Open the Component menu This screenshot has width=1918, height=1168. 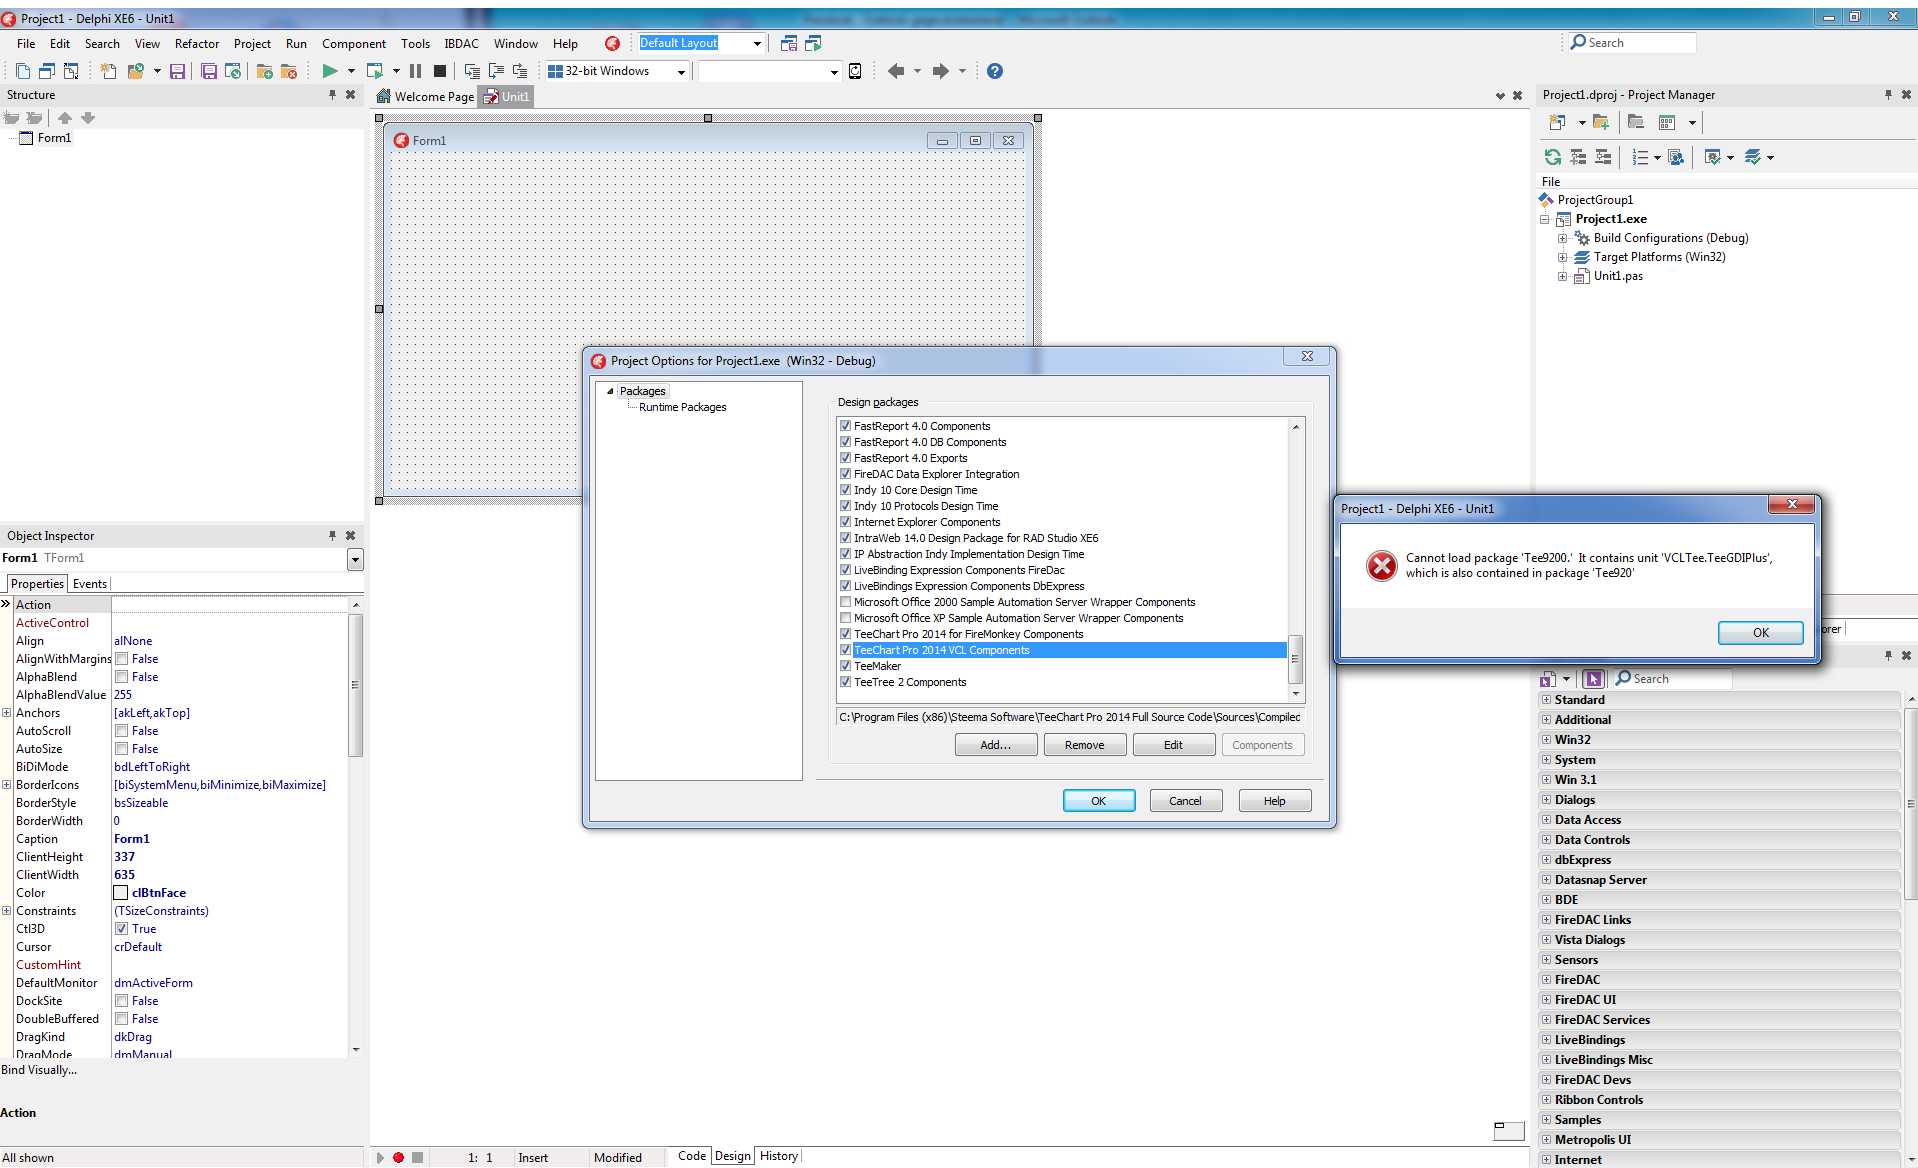tap(354, 43)
